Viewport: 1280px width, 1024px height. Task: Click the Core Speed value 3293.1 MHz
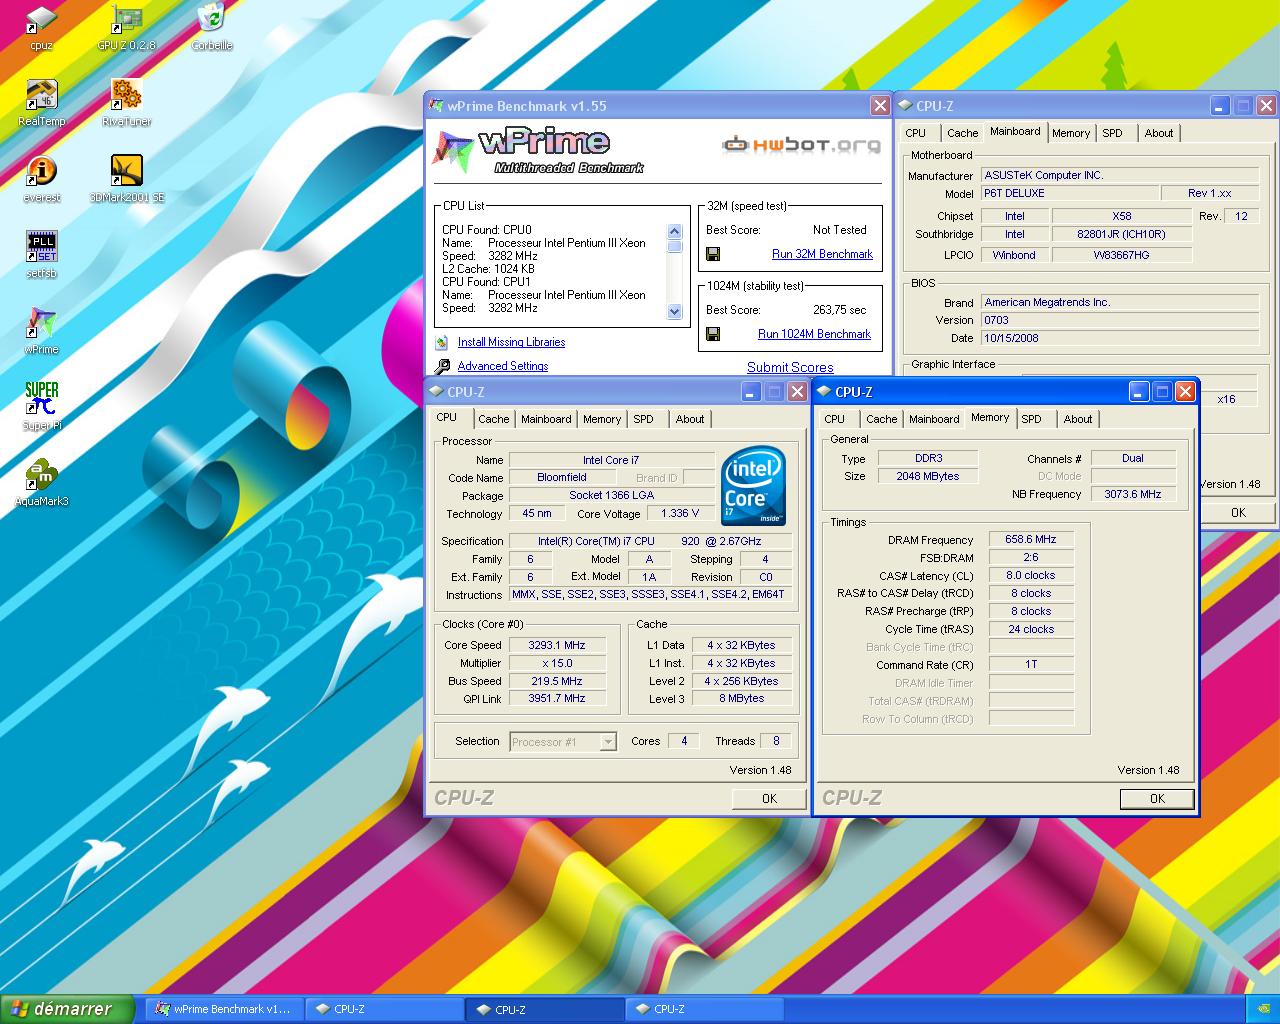point(557,645)
